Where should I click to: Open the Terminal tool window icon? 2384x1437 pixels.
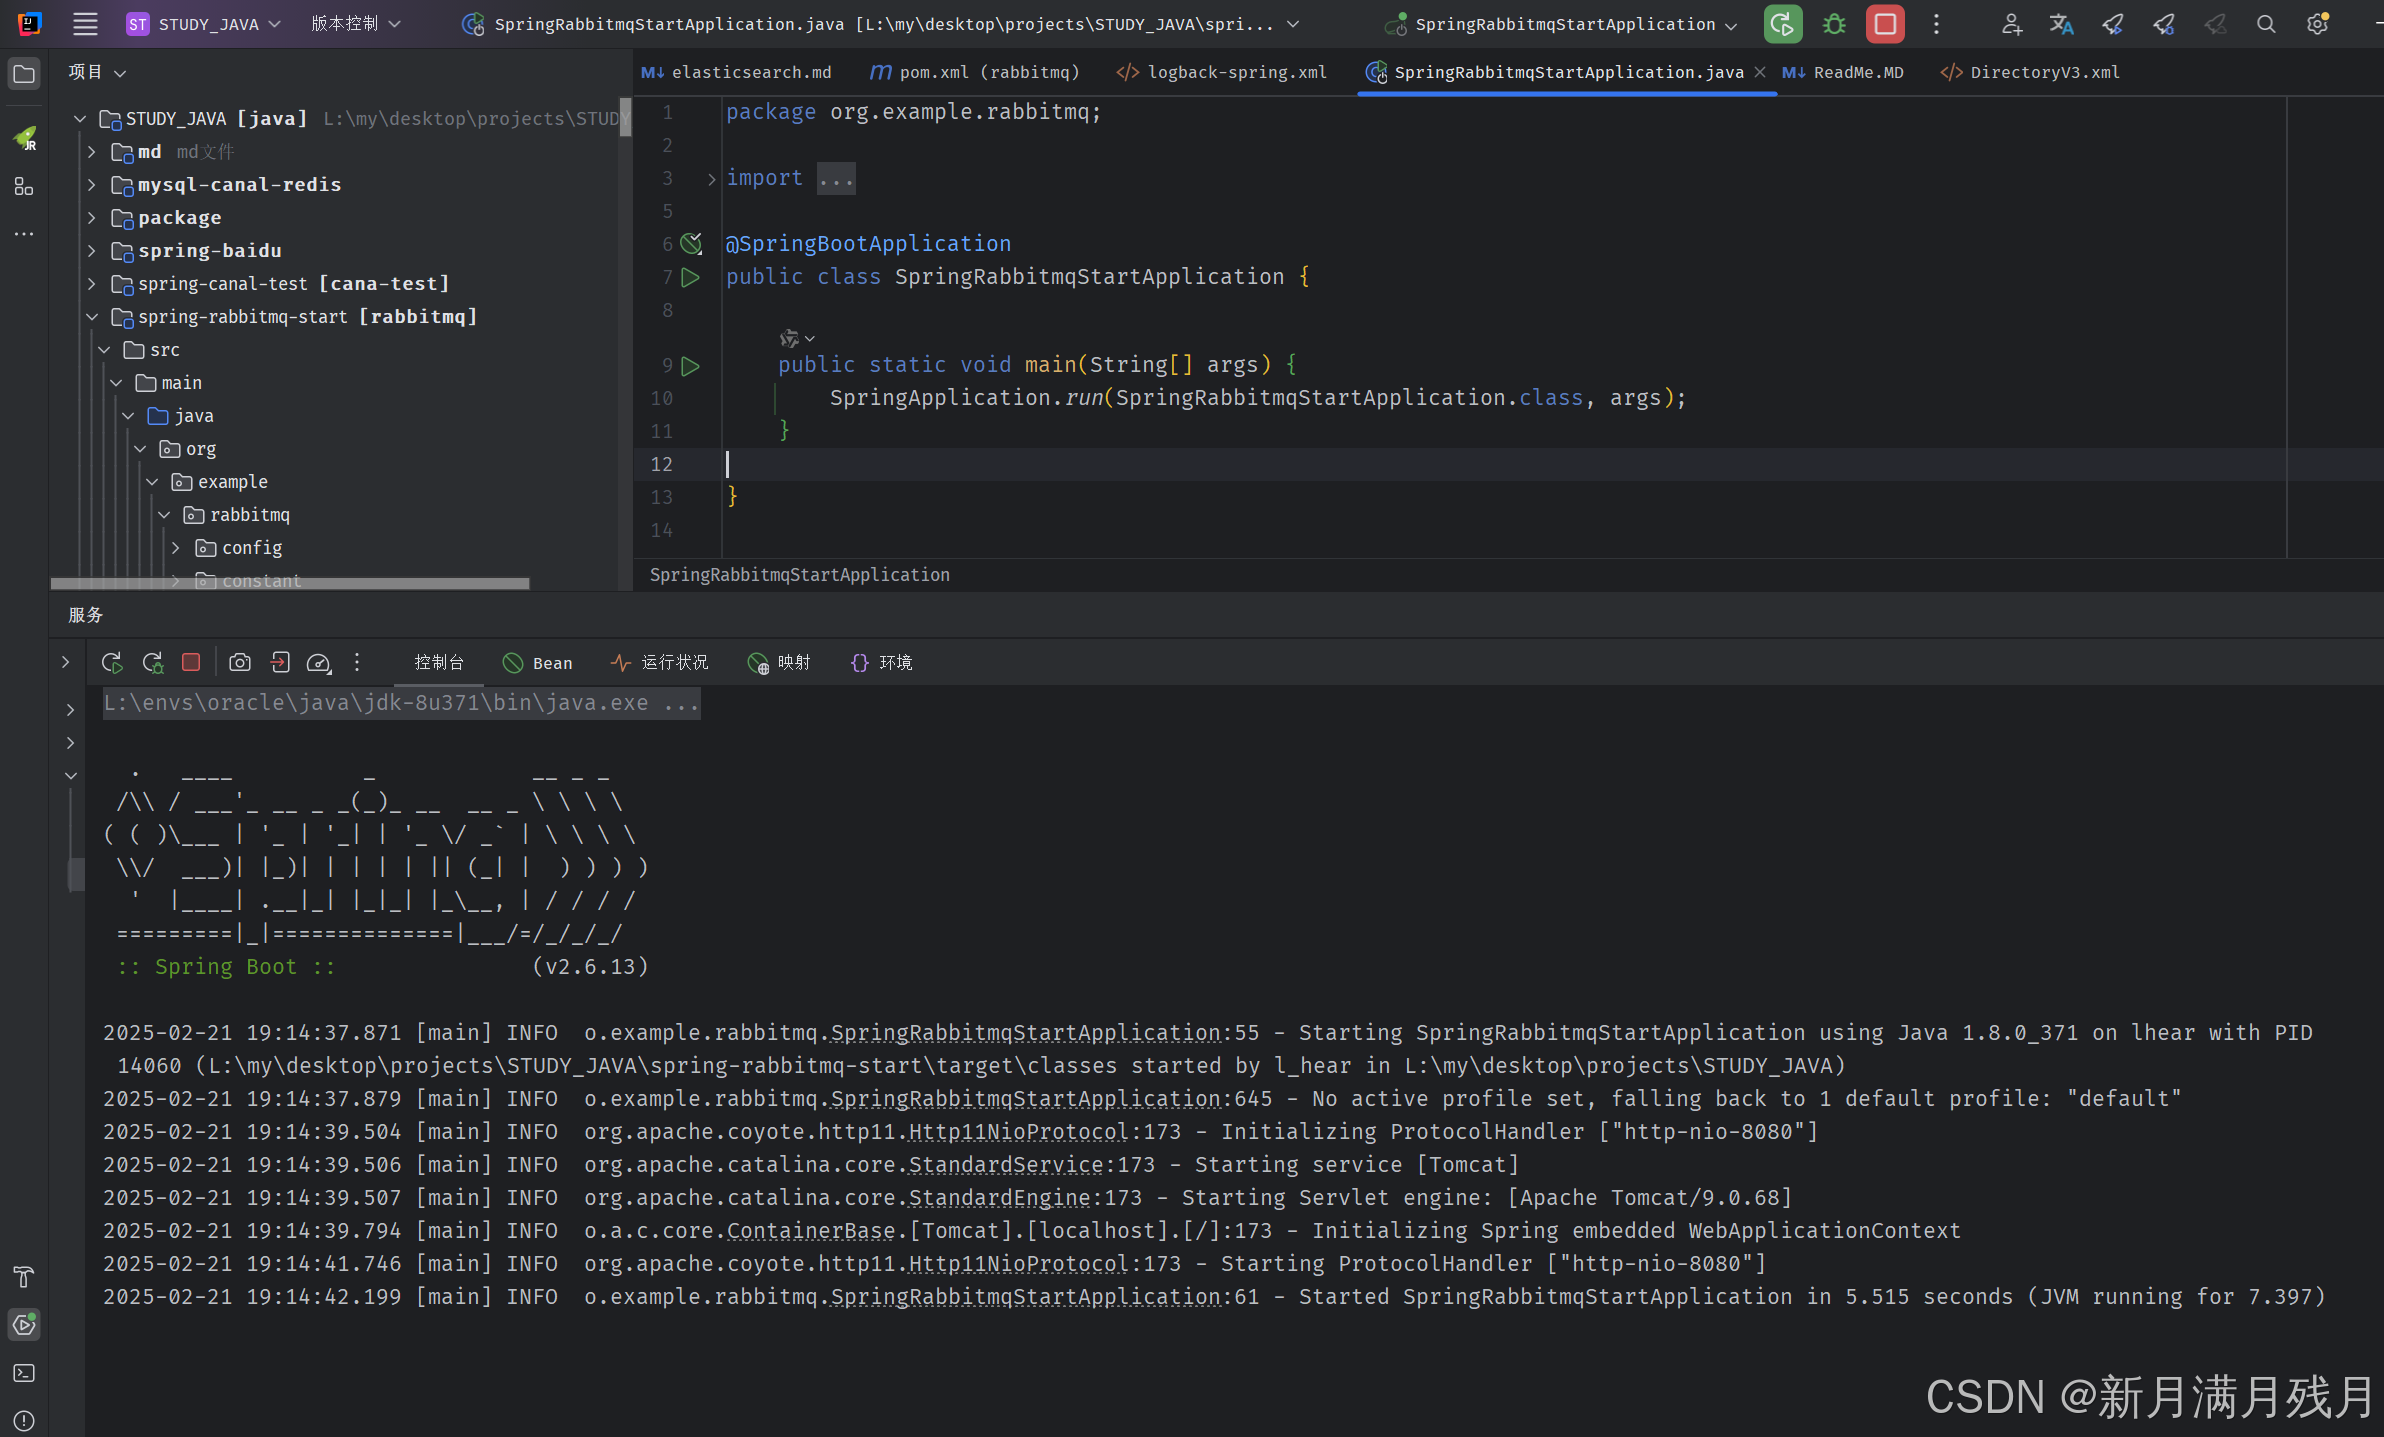pos(24,1373)
